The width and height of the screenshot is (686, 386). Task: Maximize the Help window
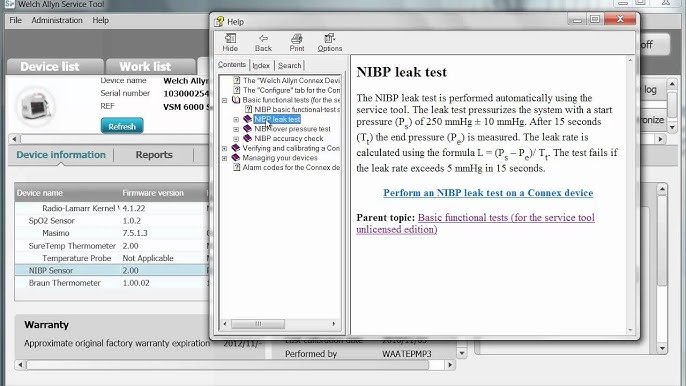pos(595,19)
